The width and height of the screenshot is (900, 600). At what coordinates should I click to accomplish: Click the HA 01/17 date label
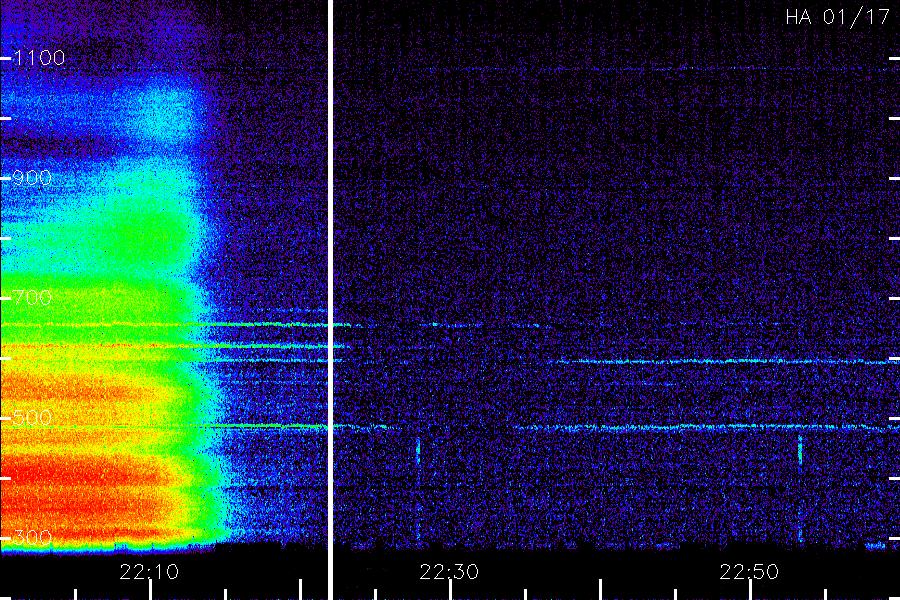pyautogui.click(x=837, y=17)
